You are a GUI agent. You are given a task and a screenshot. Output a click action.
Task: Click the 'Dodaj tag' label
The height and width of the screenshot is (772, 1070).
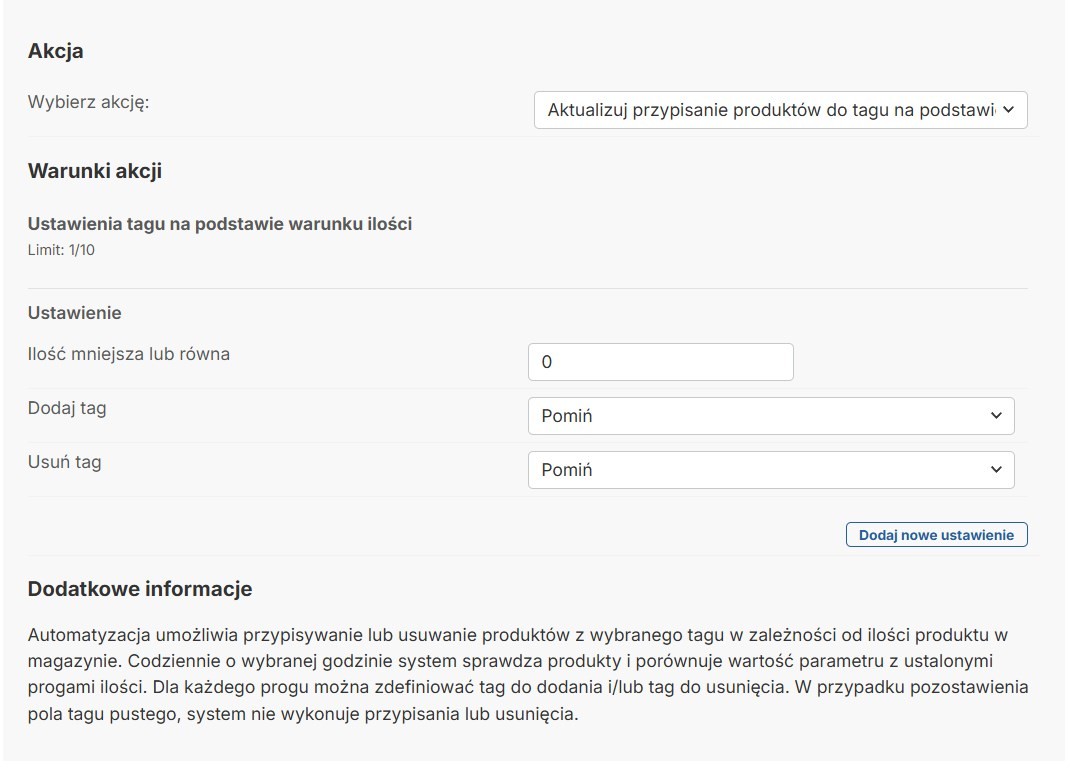click(x=67, y=408)
